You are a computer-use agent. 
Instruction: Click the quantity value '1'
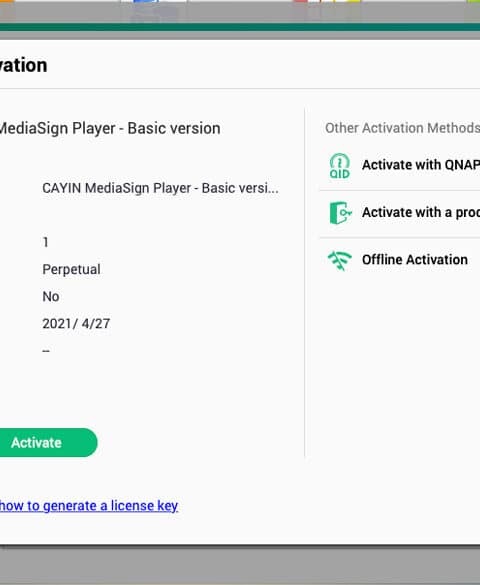[46, 243]
